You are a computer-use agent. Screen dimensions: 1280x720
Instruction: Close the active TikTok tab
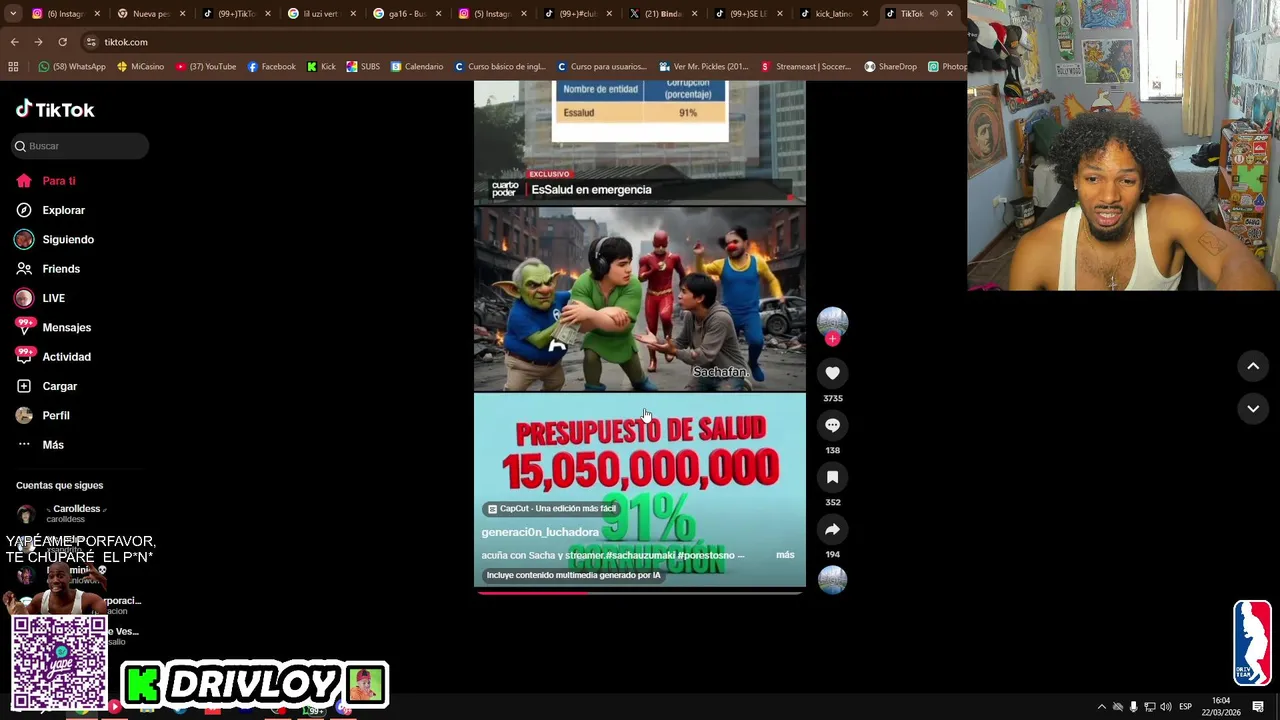950,14
